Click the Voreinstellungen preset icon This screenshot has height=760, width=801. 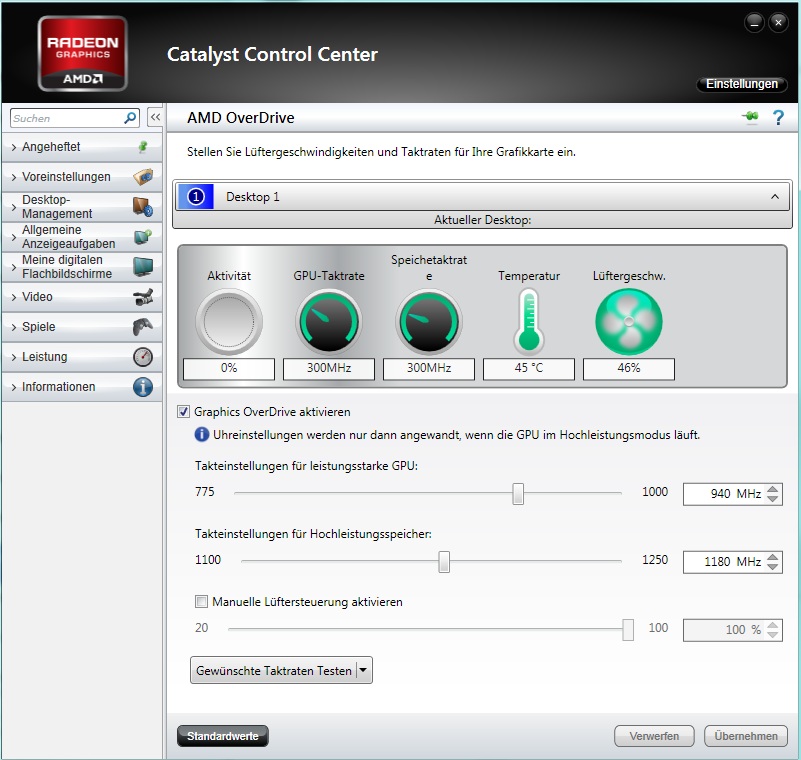point(143,177)
